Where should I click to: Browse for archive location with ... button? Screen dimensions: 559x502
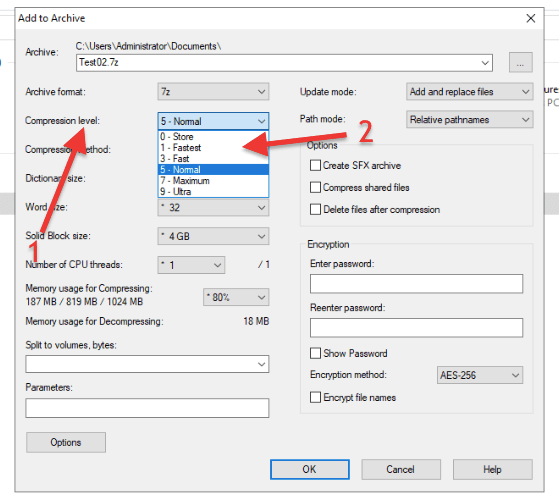520,62
